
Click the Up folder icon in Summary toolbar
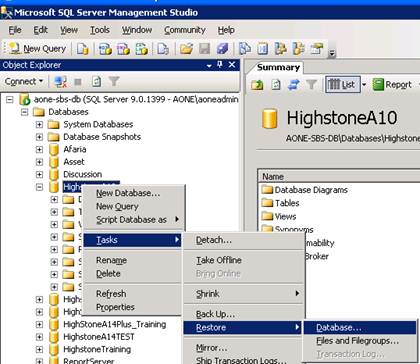257,85
